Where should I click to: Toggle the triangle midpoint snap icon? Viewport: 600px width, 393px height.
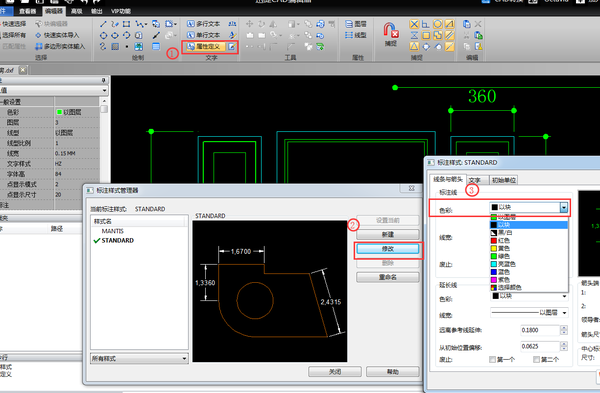point(414,47)
